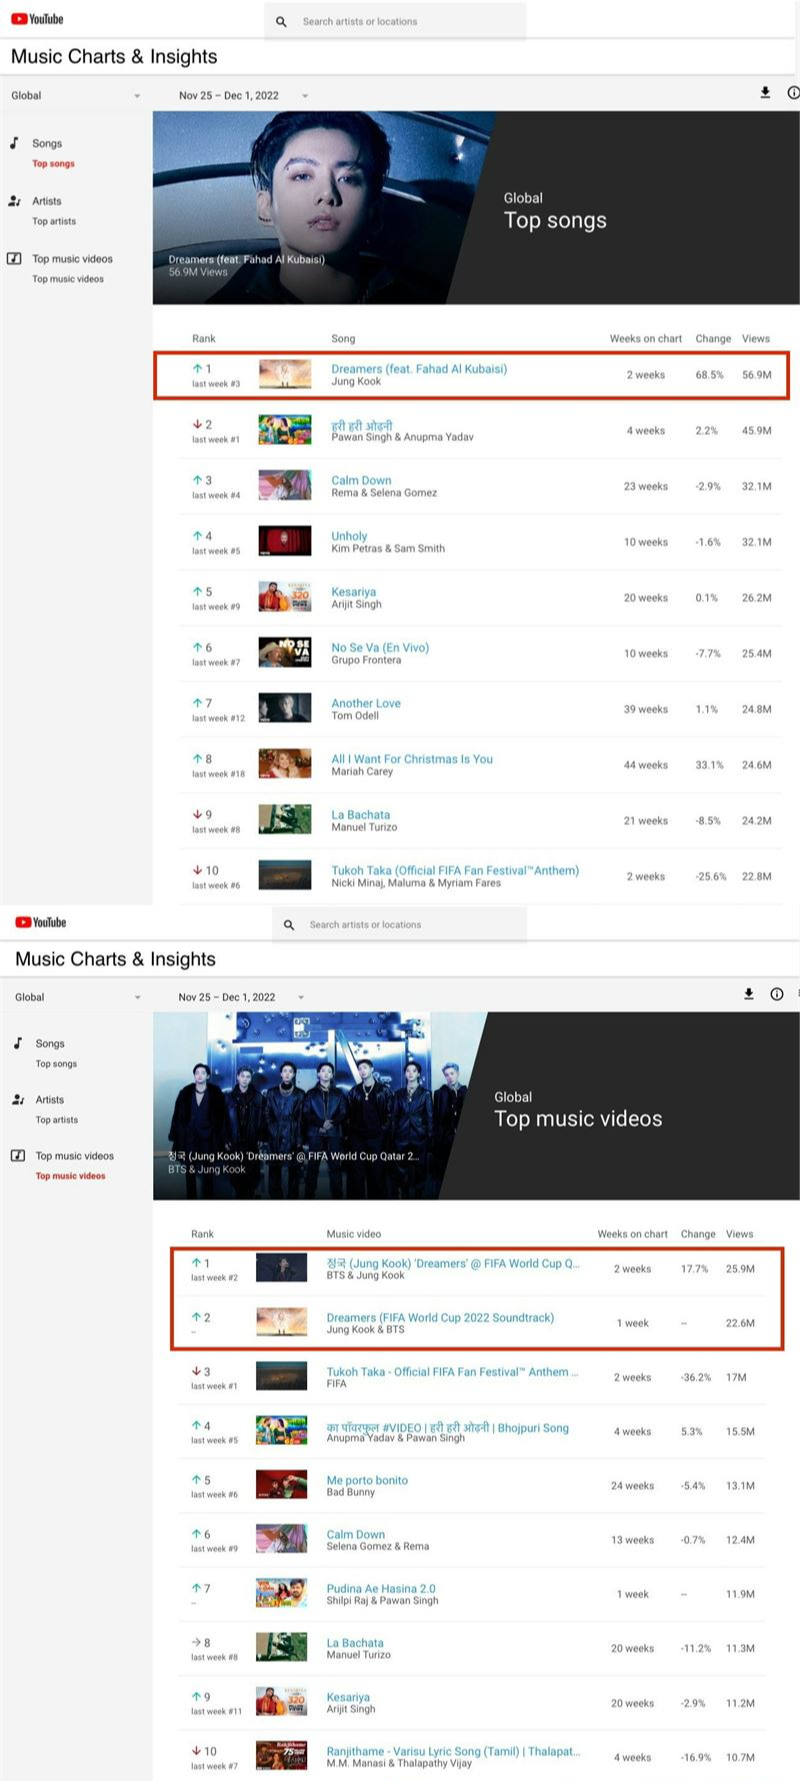The width and height of the screenshot is (800, 1781).
Task: Open 'La Bachata' link in Top music videos chart
Action: click(x=355, y=1643)
